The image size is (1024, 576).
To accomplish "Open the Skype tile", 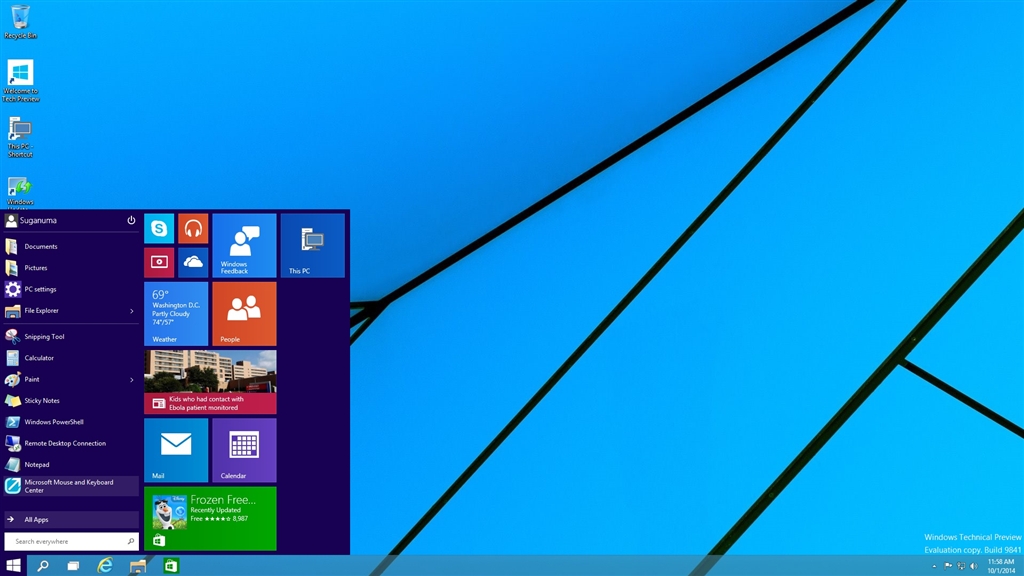I will click(x=159, y=229).
